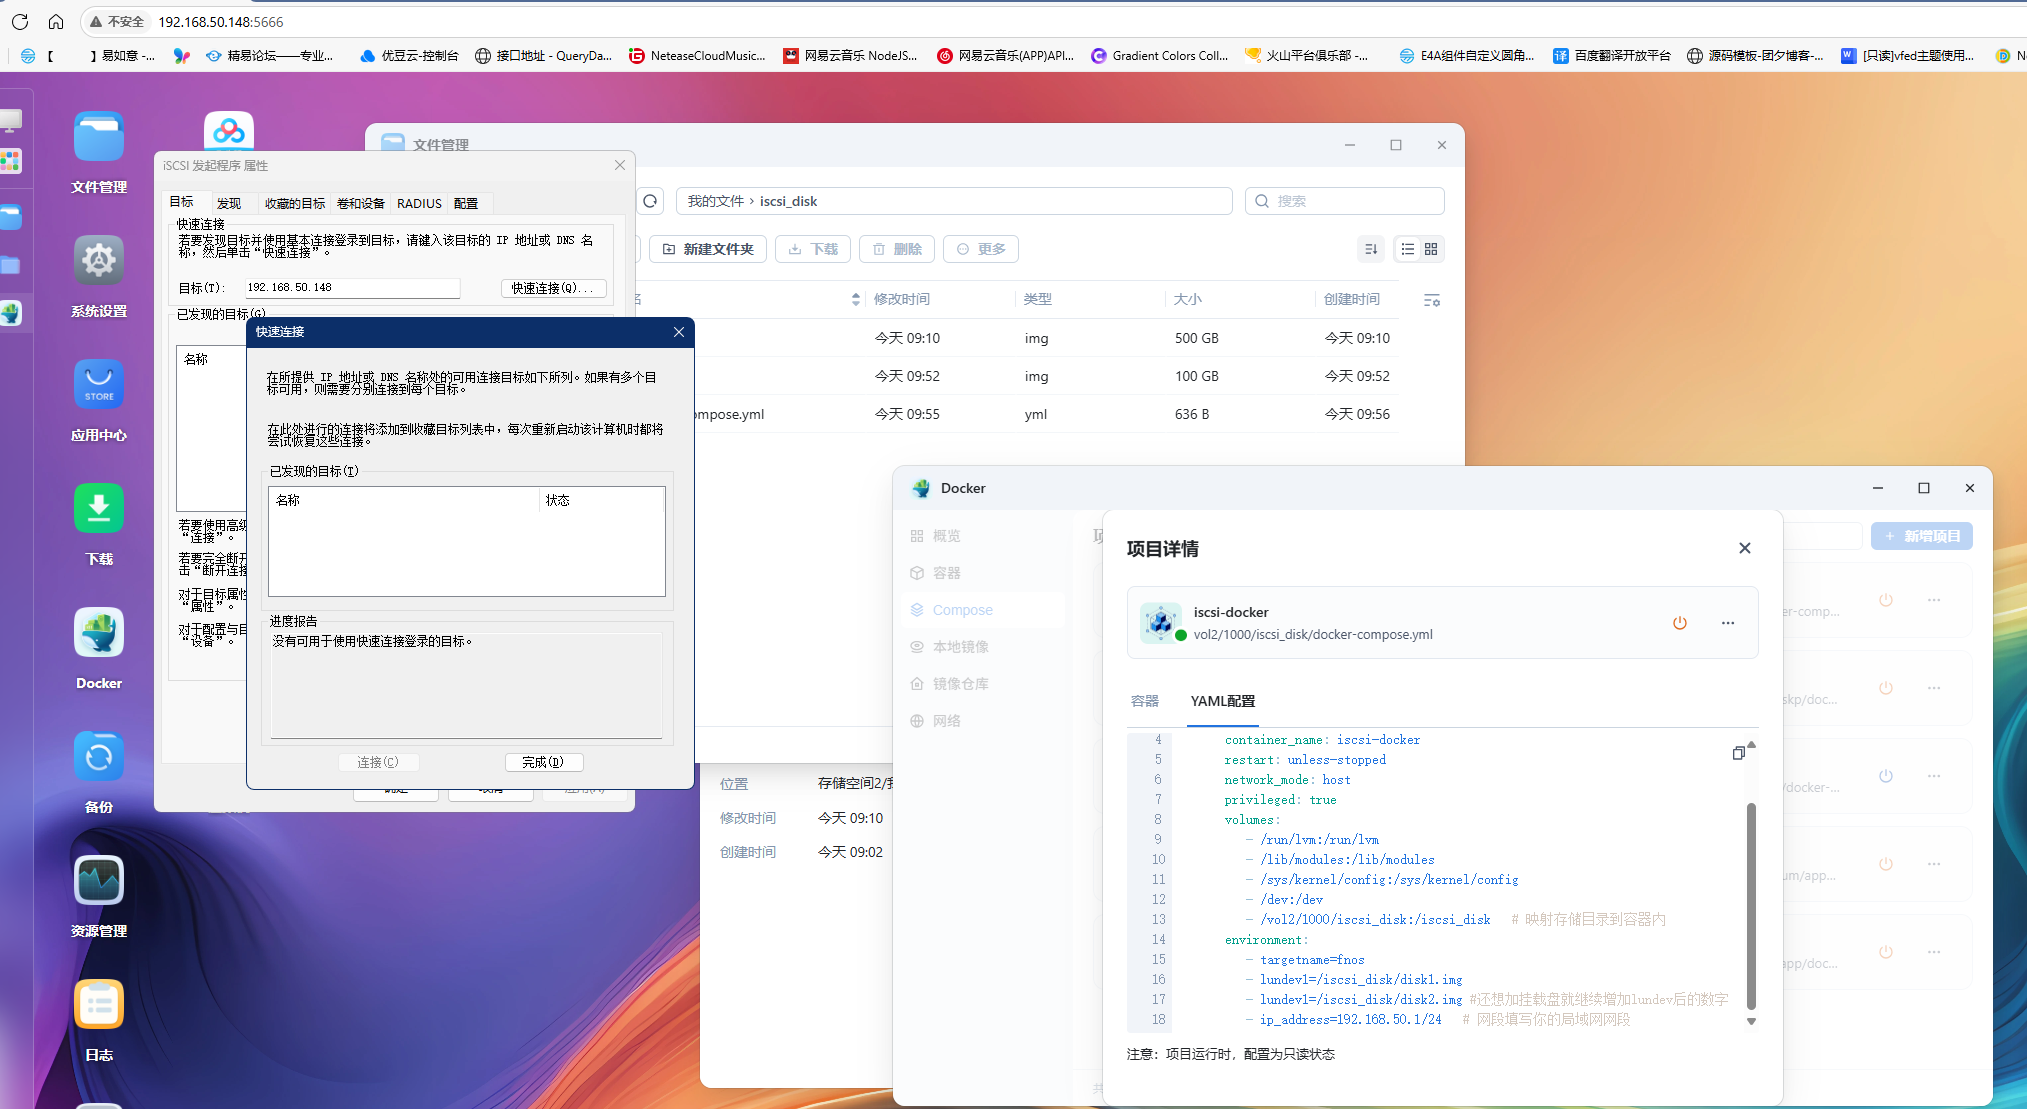This screenshot has height=1109, width=2027.
Task: Open the 配置 tab in iSCSI properties
Action: coord(466,203)
